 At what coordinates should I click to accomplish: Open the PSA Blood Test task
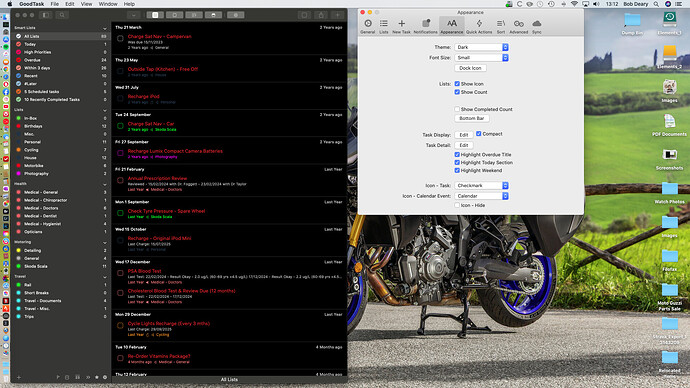click(x=144, y=271)
